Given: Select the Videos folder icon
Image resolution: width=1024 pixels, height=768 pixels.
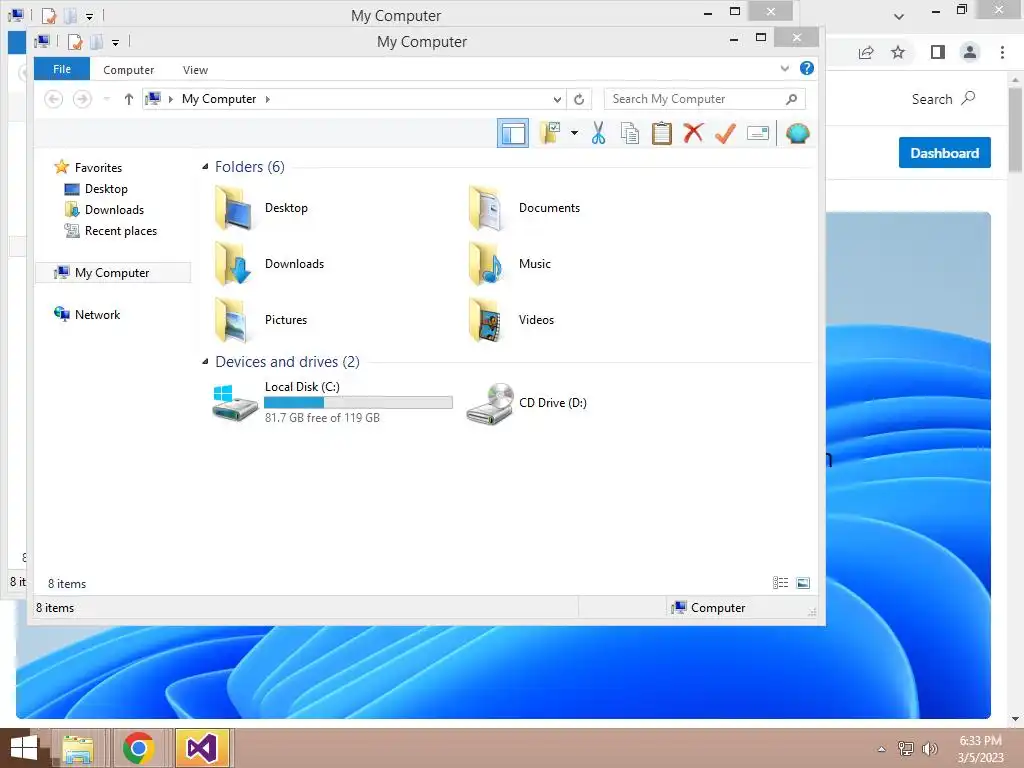Looking at the screenshot, I should (x=487, y=320).
